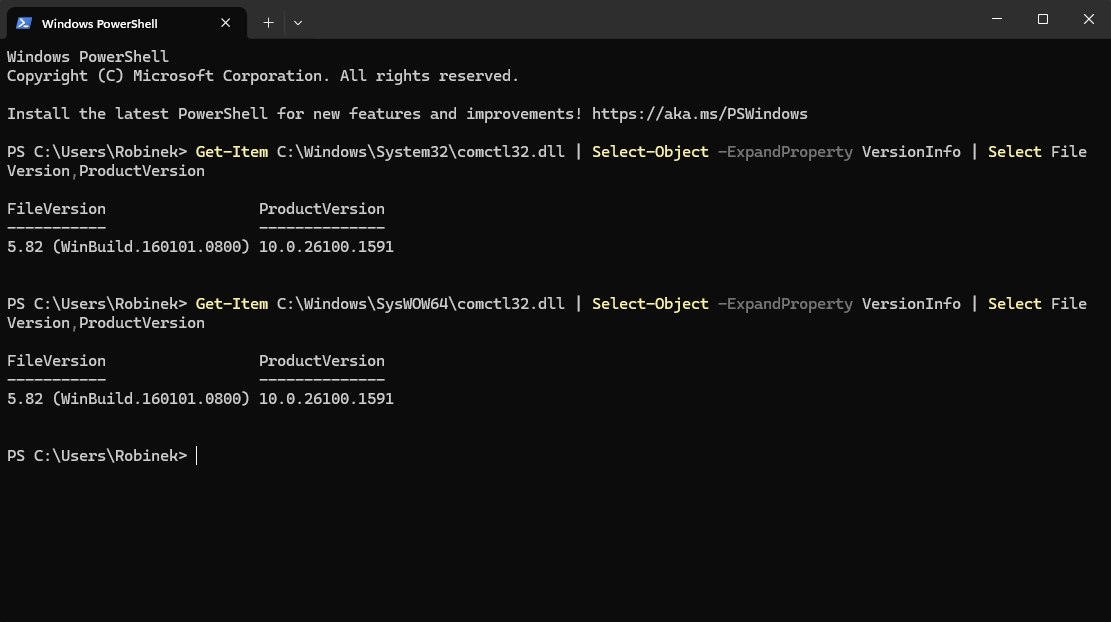The image size is (1111, 622).
Task: Minimize the terminal window
Action: [x=997, y=19]
